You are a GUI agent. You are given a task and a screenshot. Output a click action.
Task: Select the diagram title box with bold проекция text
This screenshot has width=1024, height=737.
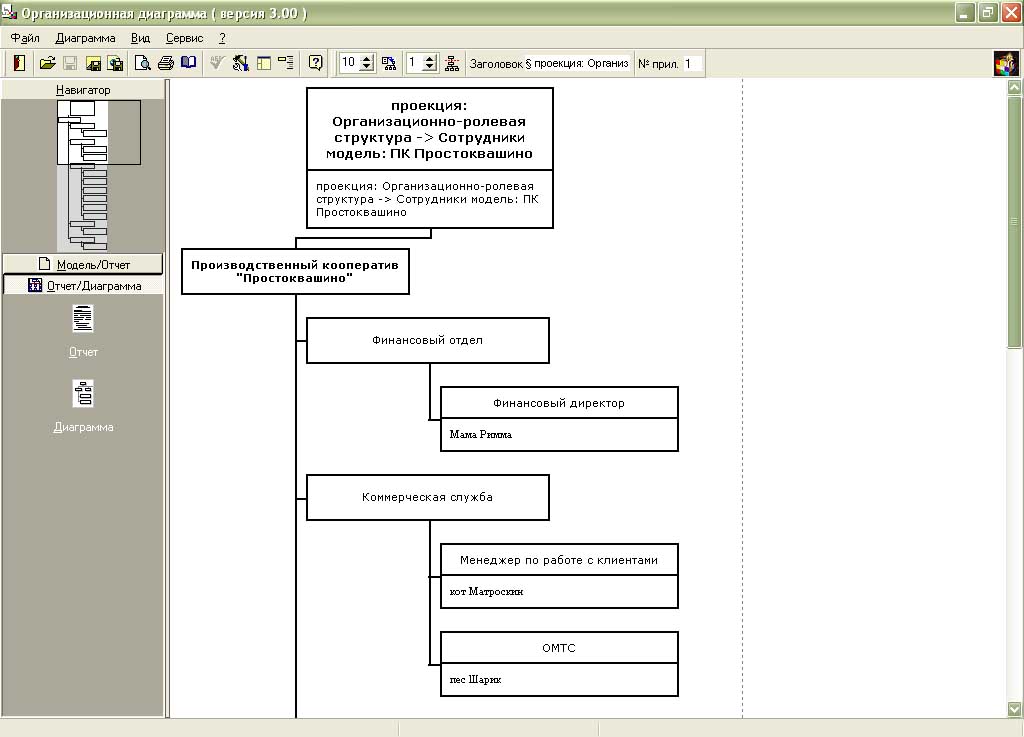pos(430,129)
